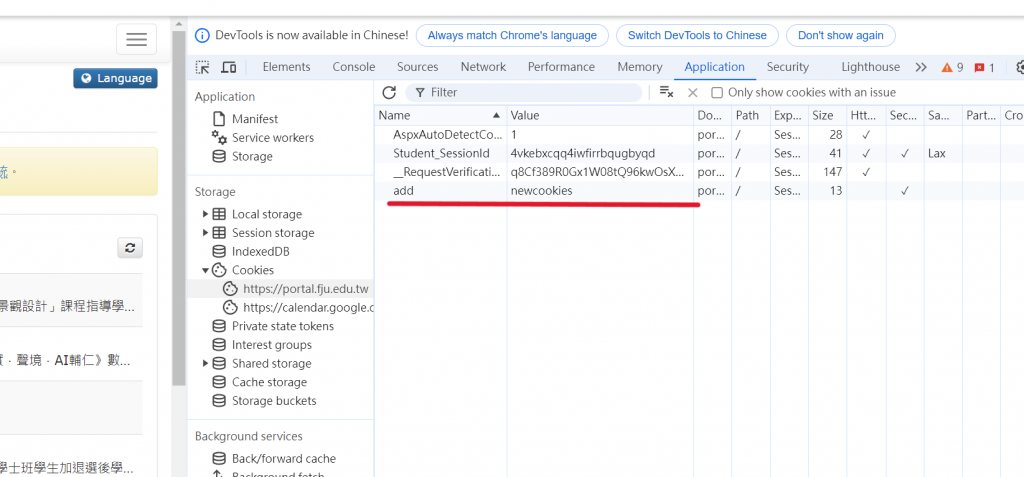Select the AspxAutoDetectCo... cookie row
The height and width of the screenshot is (477, 1024).
point(699,135)
